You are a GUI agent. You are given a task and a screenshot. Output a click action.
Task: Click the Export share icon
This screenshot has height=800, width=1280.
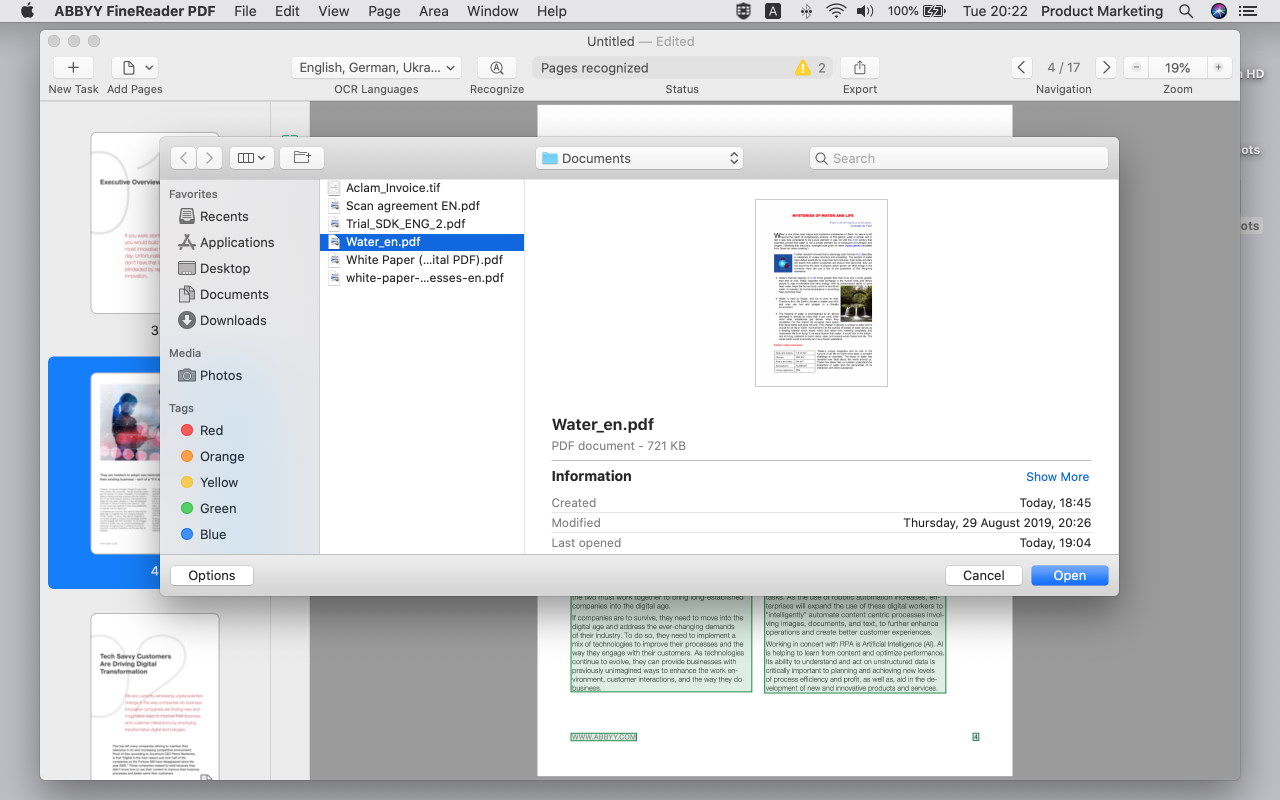click(860, 67)
